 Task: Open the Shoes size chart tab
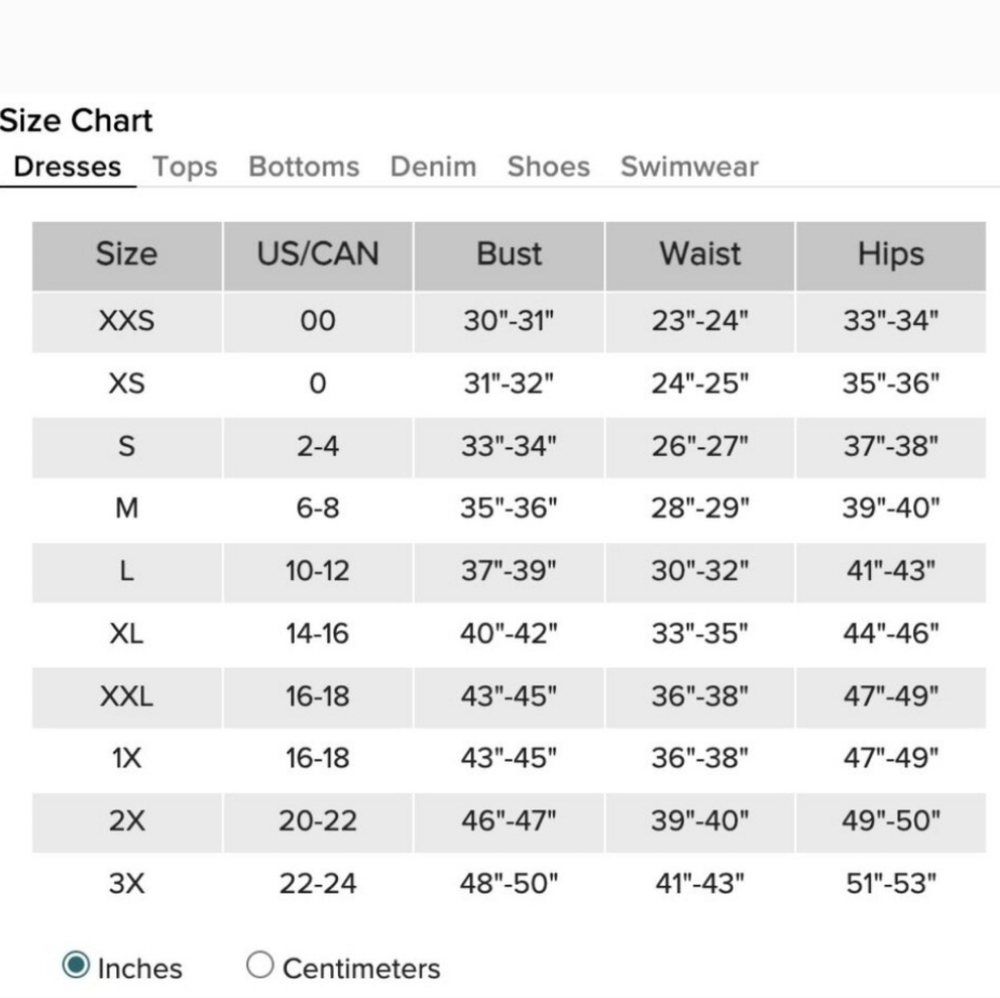pos(548,166)
